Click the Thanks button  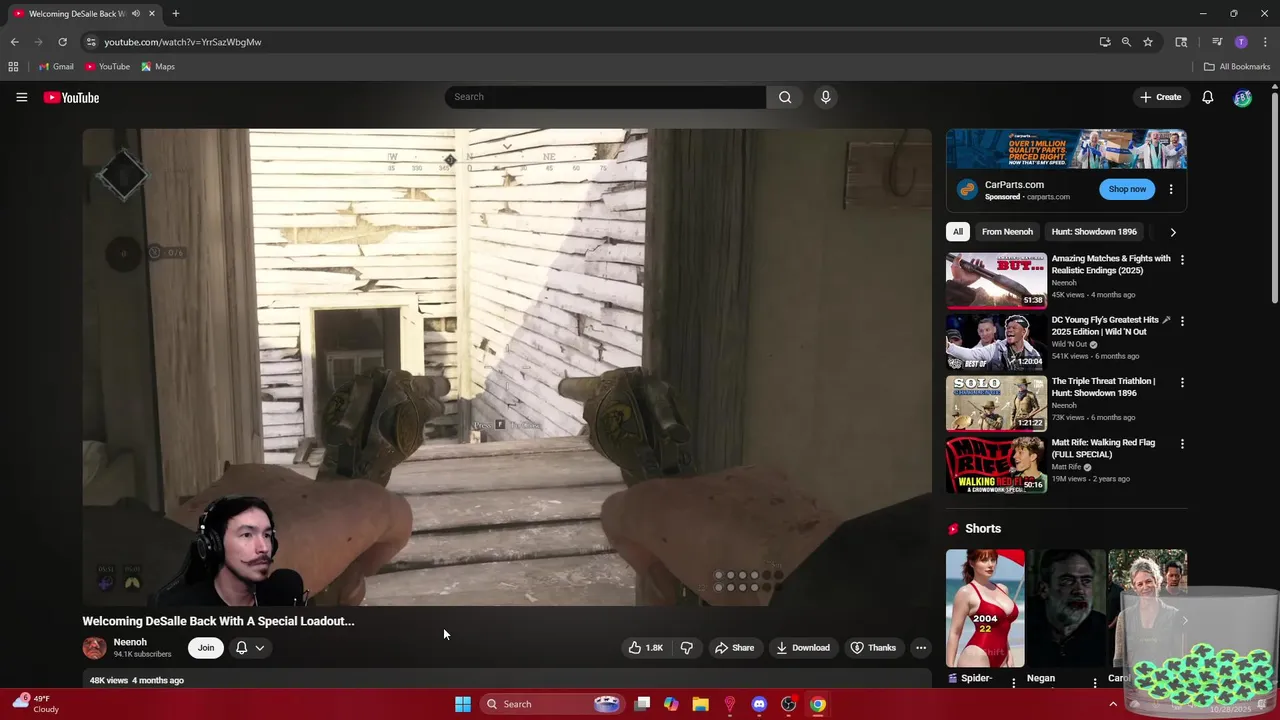tap(873, 648)
